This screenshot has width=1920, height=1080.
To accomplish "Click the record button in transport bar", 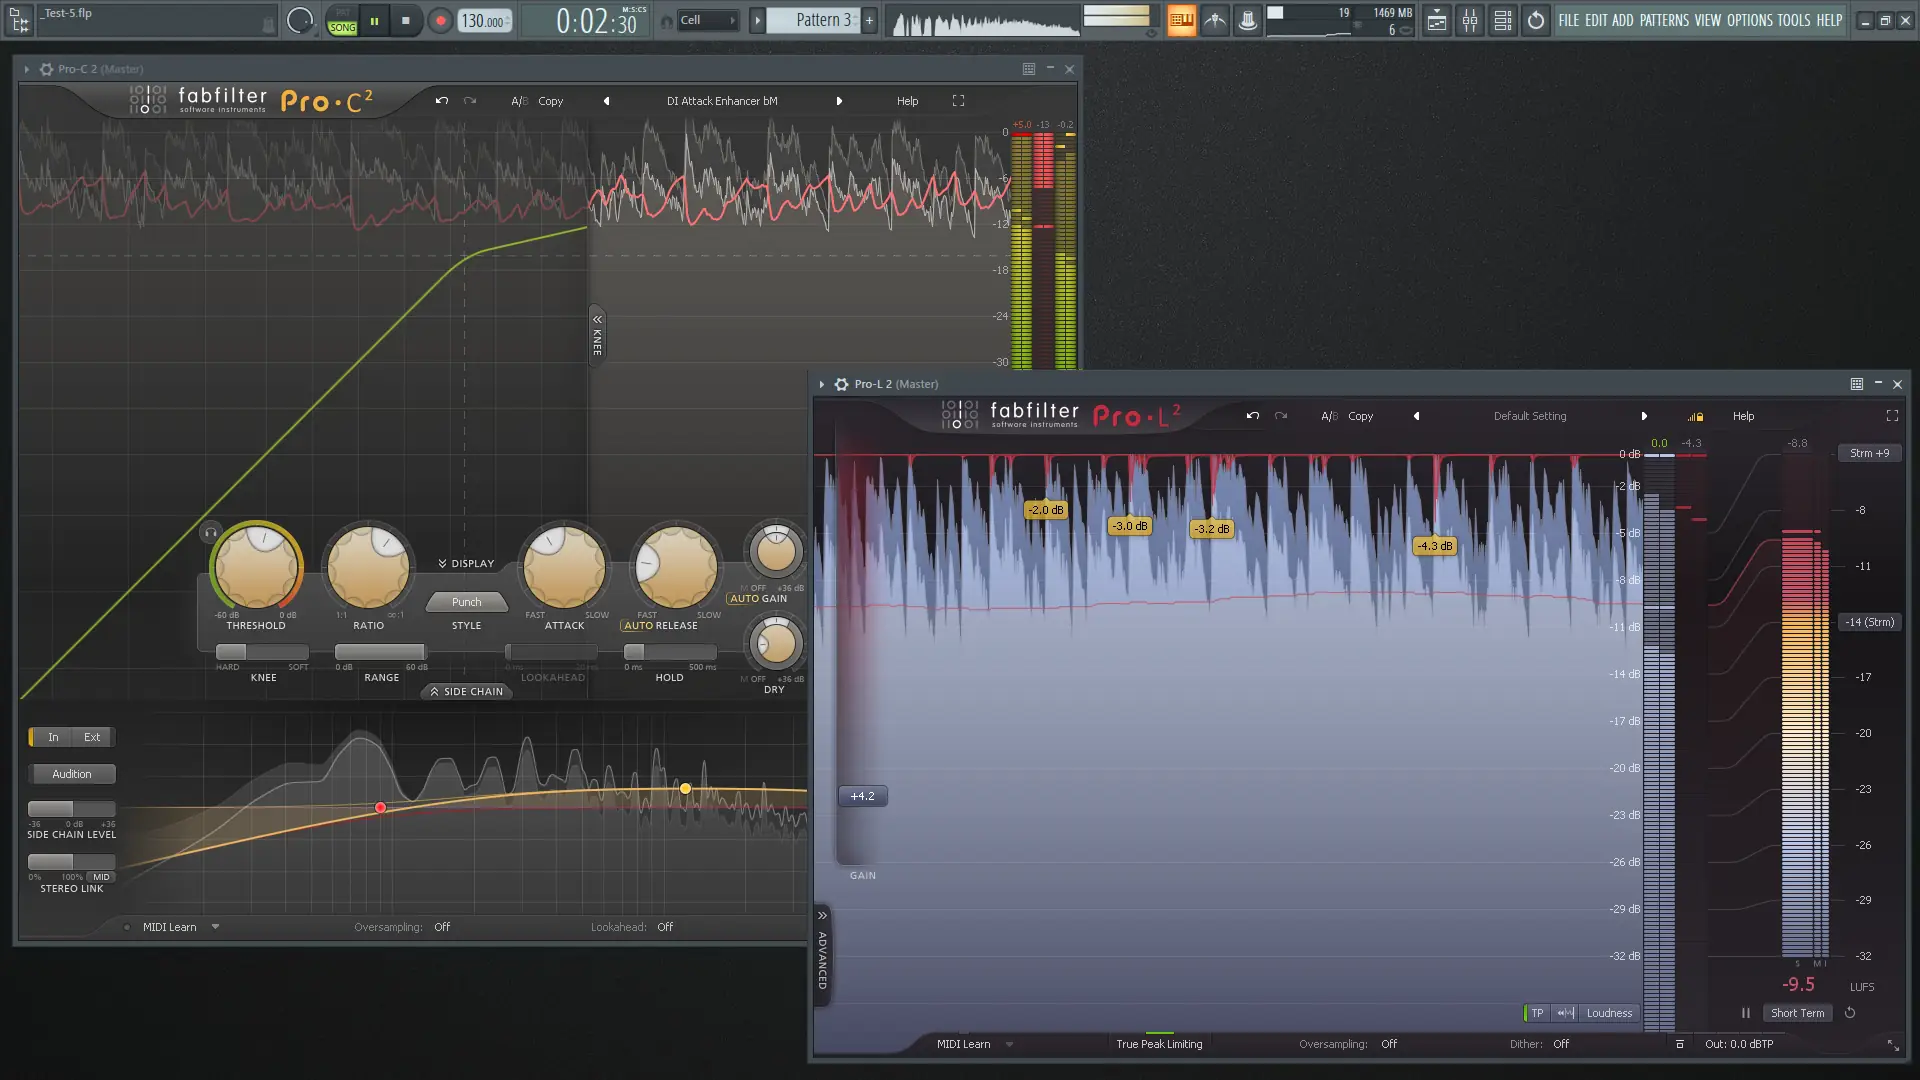I will click(x=440, y=20).
